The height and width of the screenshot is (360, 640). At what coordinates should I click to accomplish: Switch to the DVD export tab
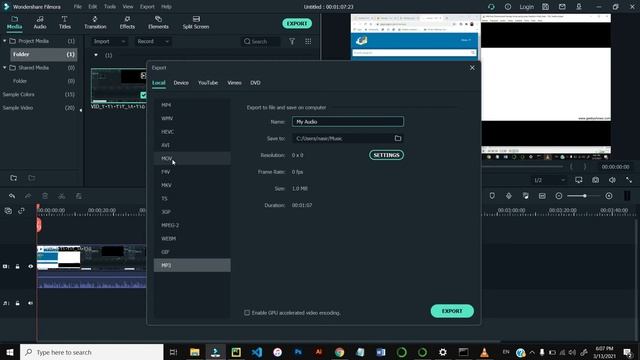coord(256,82)
